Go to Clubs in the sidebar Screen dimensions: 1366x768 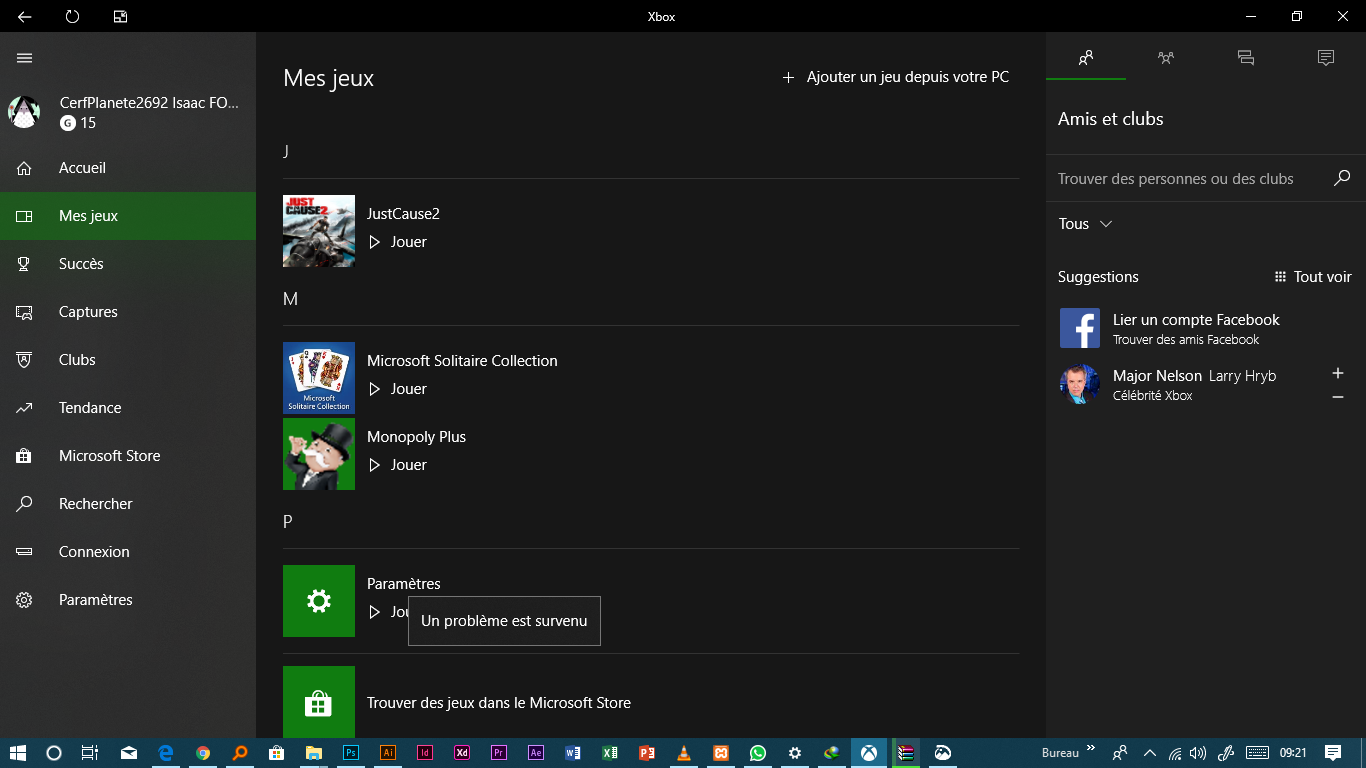click(128, 360)
